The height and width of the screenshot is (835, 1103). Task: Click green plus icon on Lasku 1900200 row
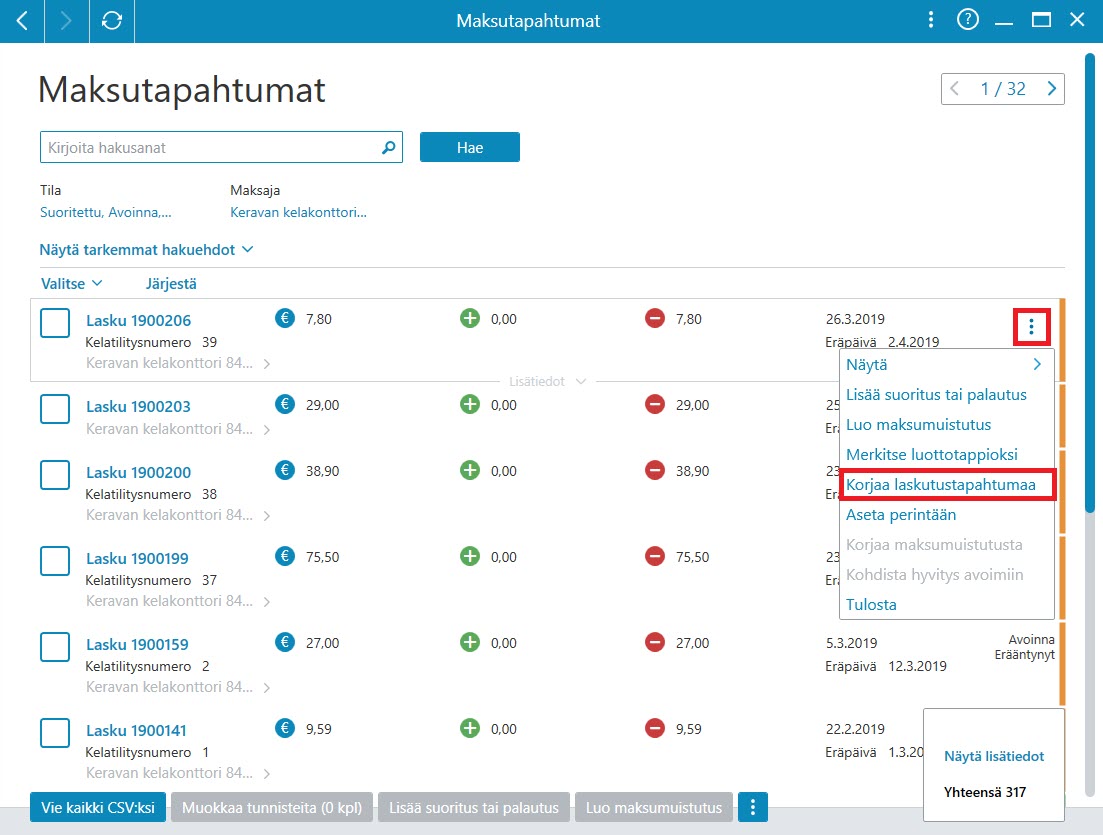[470, 471]
